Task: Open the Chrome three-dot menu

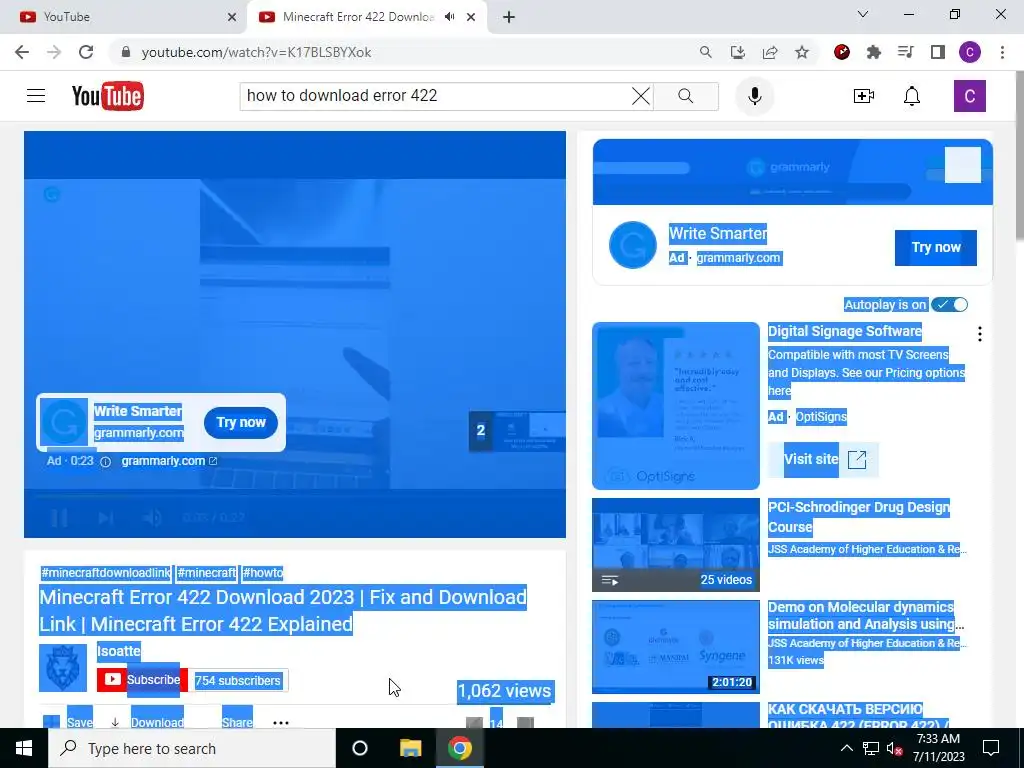Action: click(x=1002, y=52)
